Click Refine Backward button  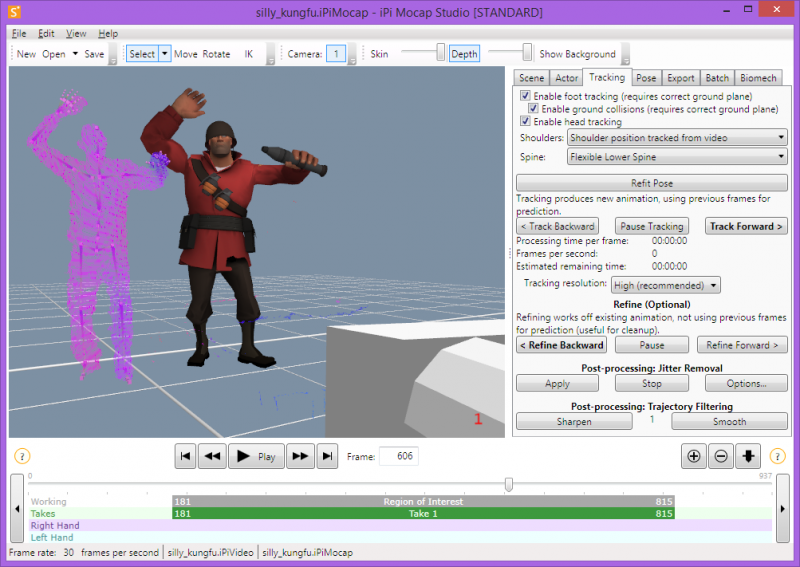pos(561,345)
